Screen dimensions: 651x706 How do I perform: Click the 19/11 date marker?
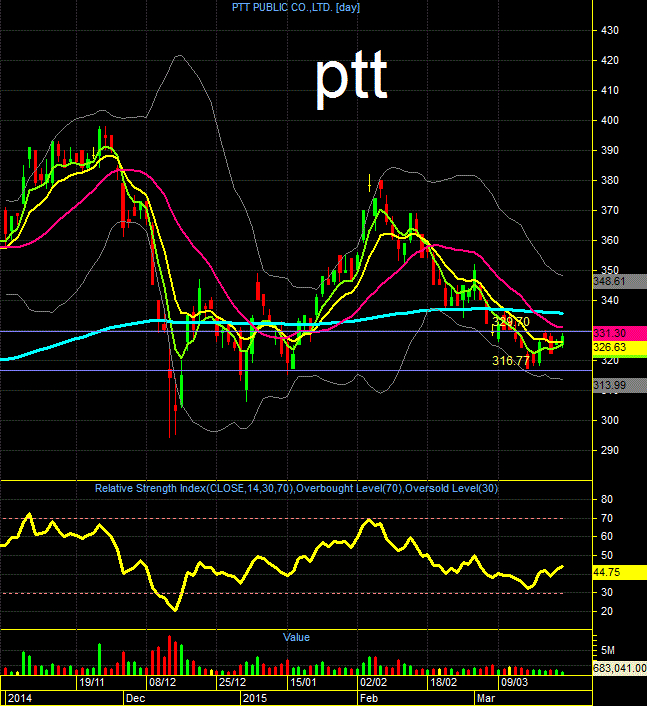coord(91,682)
